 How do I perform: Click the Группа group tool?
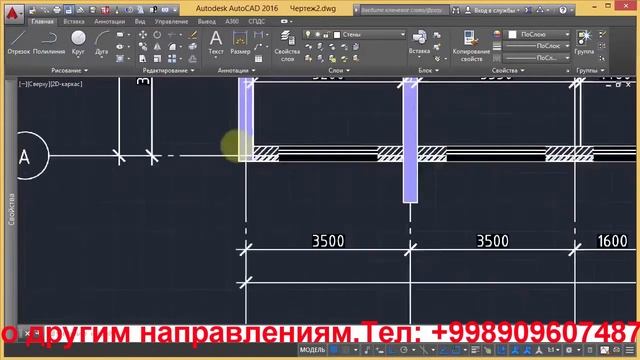(584, 42)
